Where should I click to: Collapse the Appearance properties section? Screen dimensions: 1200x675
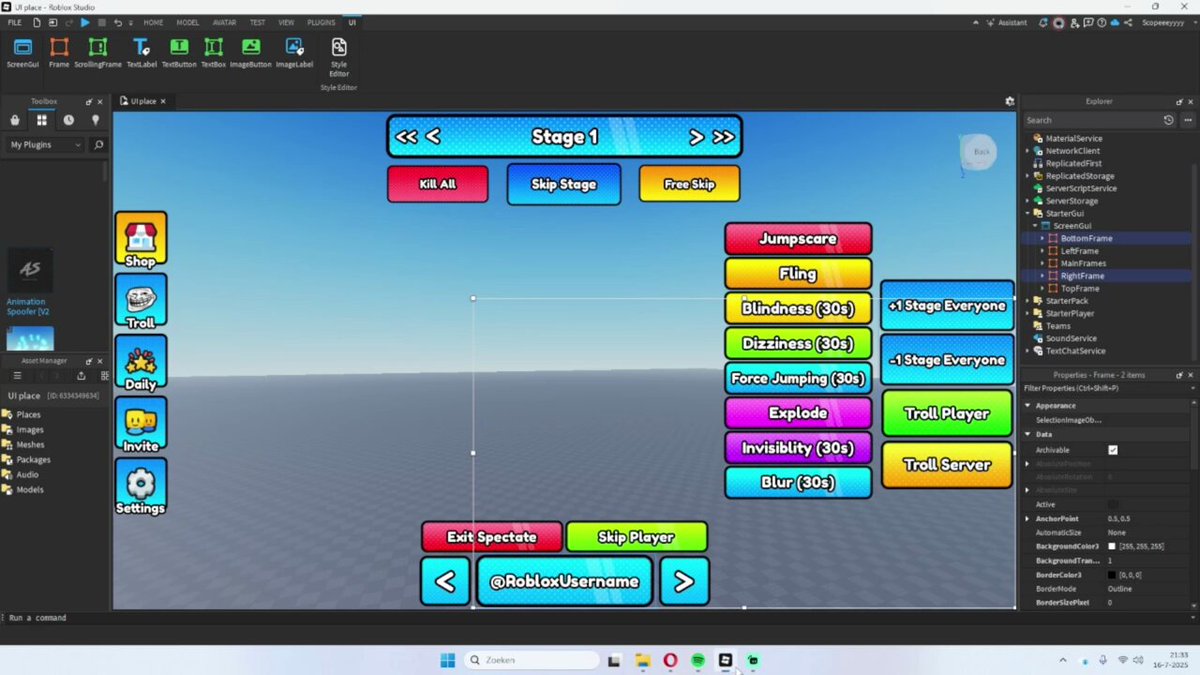[x=1027, y=406]
